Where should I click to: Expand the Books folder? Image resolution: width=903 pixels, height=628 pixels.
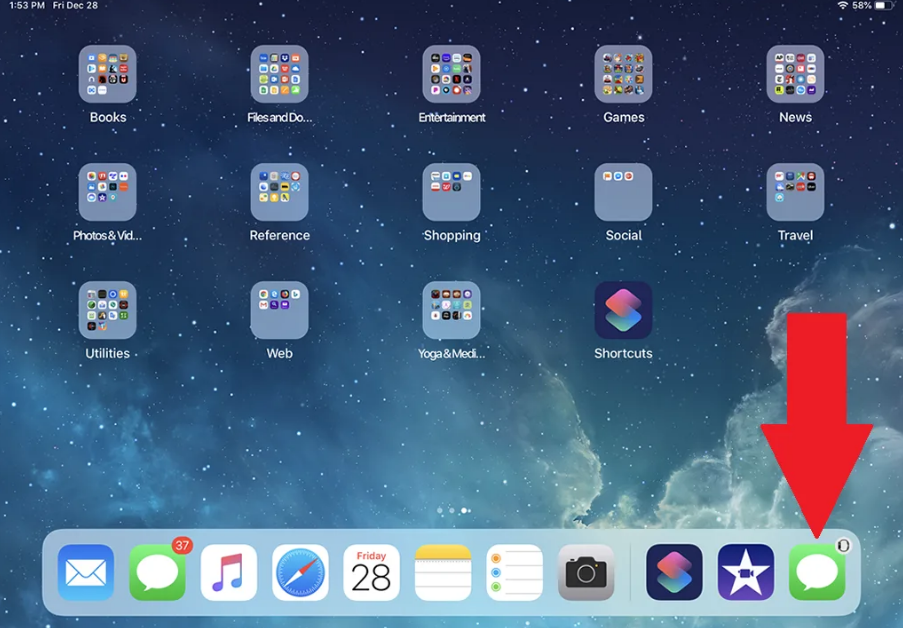click(x=108, y=74)
